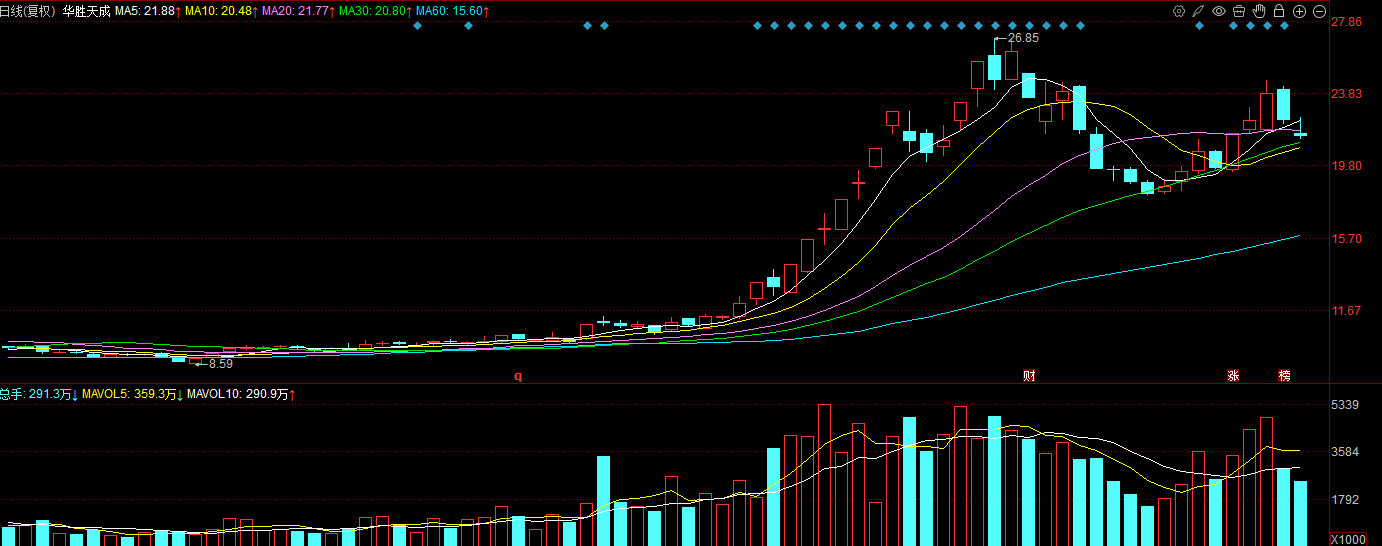1382x546 pixels.
Task: Click the 榜 ranking list marker
Action: [1284, 376]
